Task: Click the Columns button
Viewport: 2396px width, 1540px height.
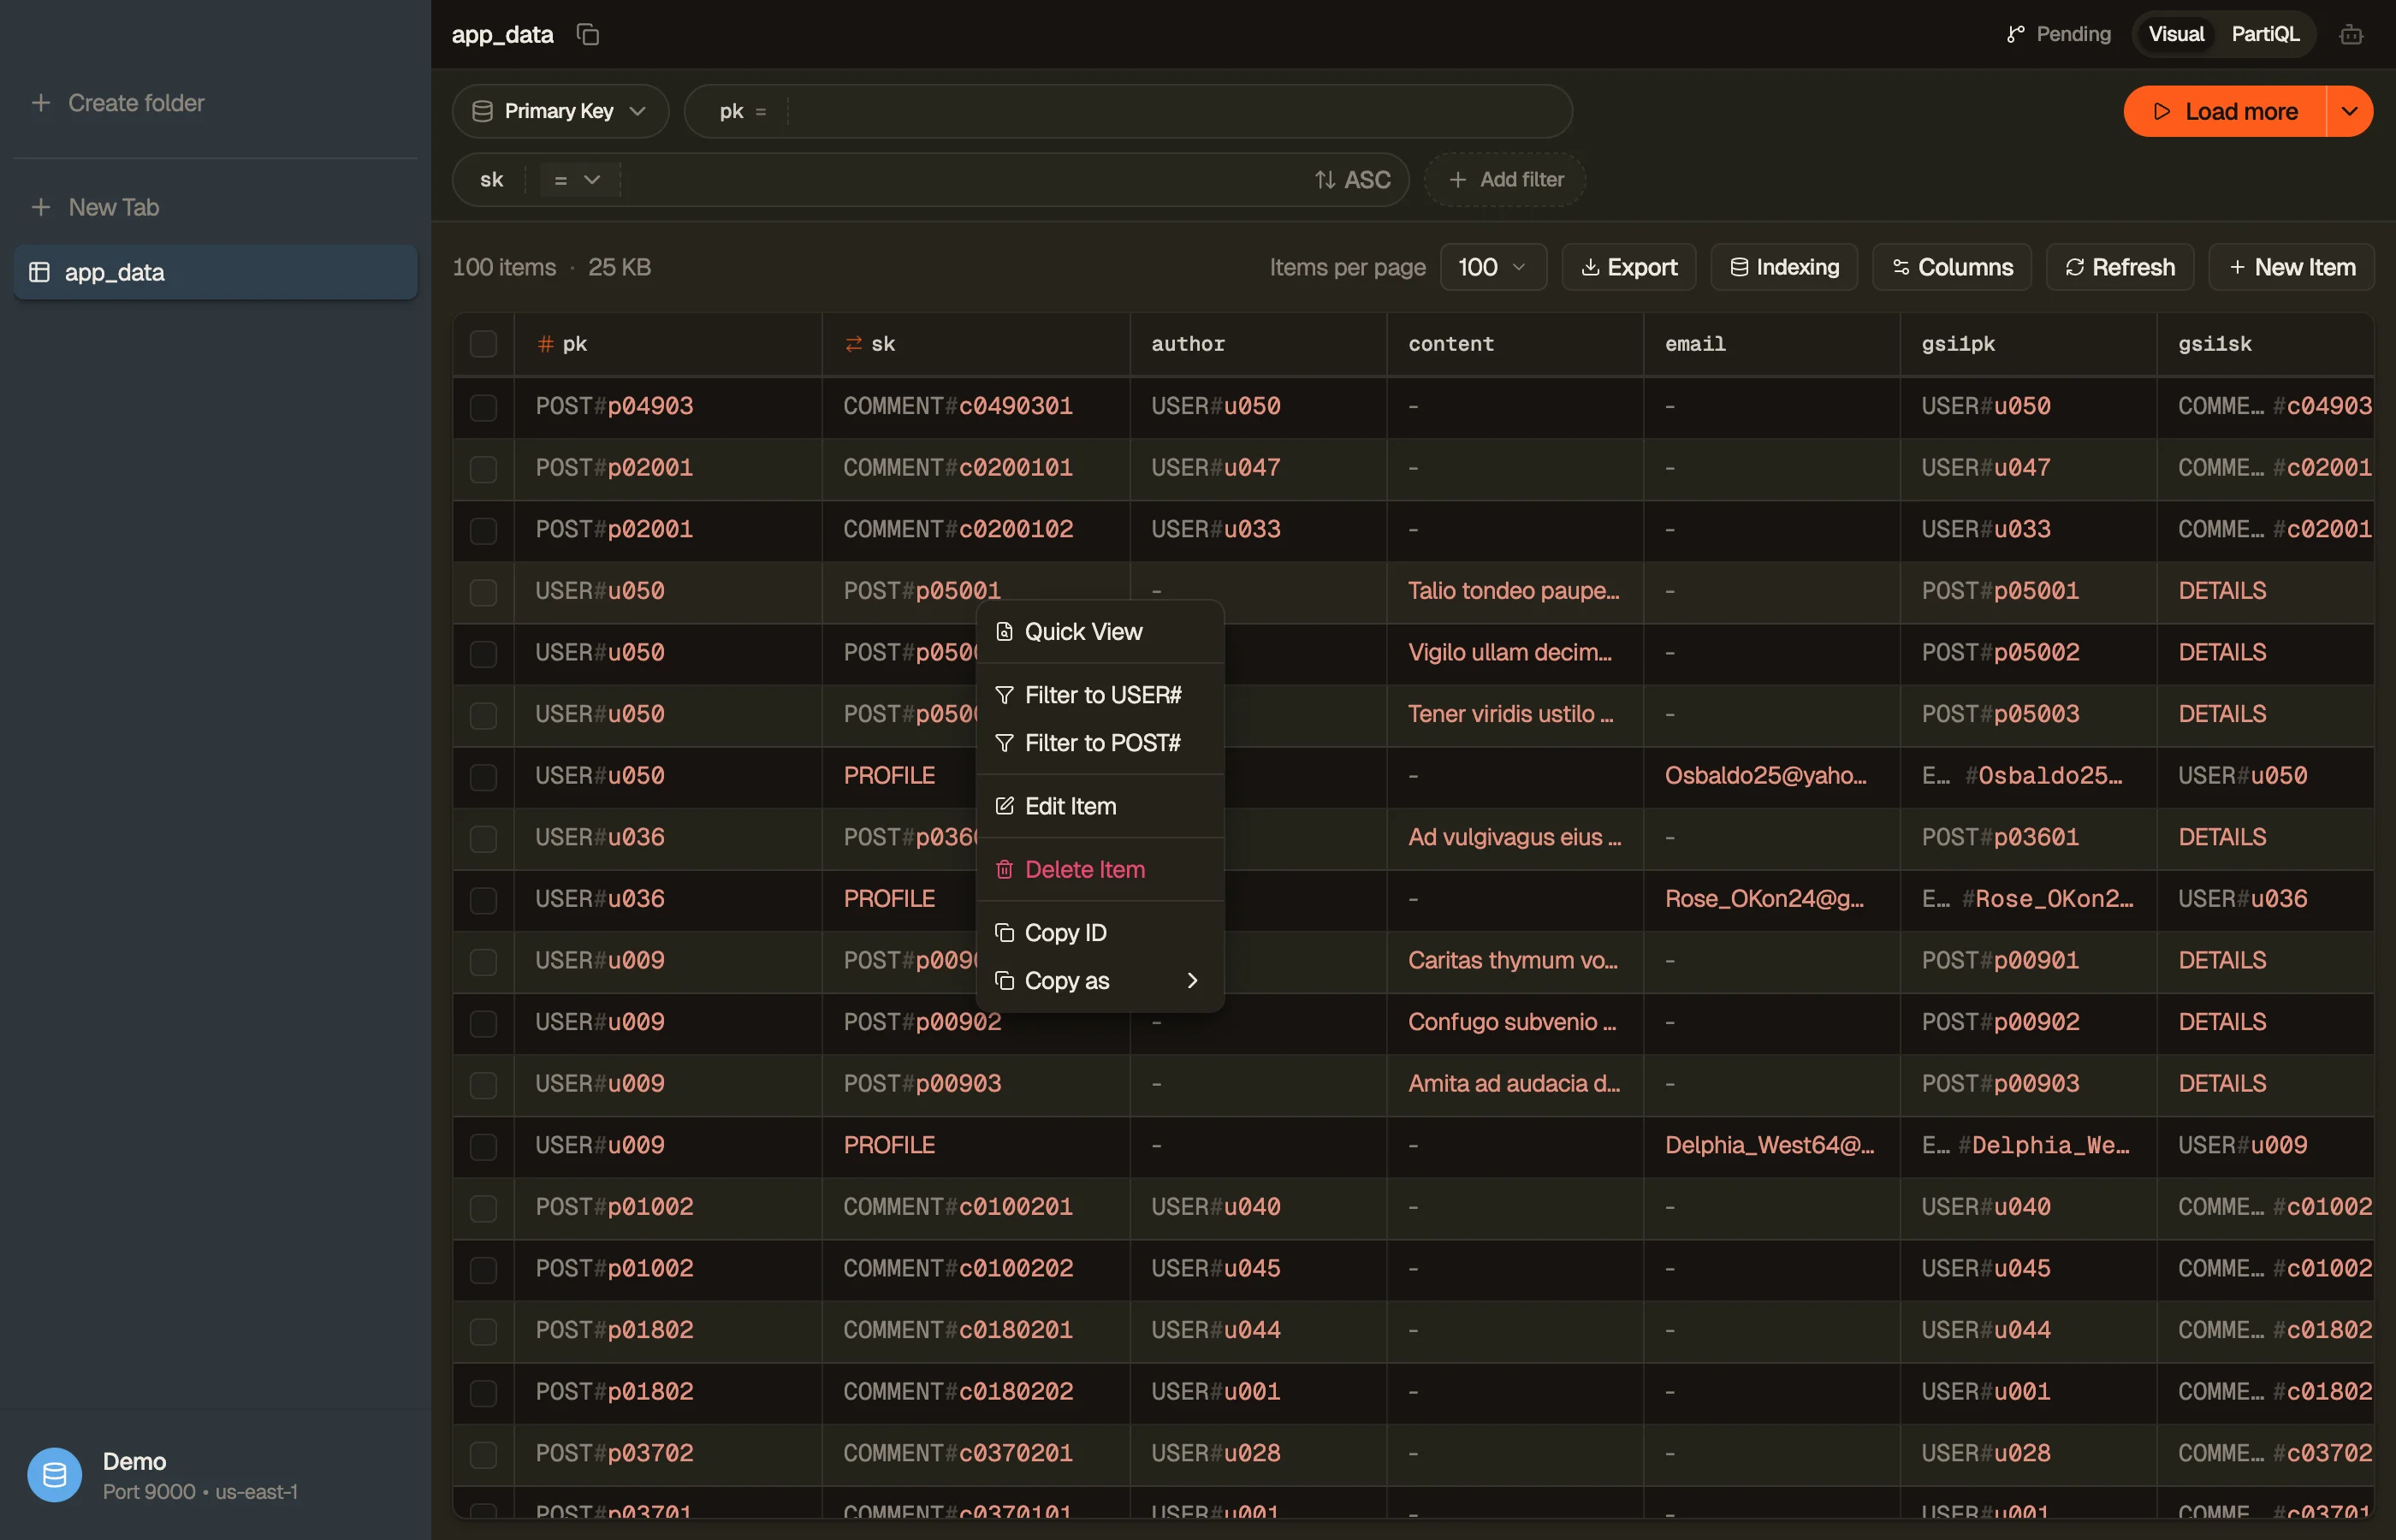Action: (x=1952, y=267)
